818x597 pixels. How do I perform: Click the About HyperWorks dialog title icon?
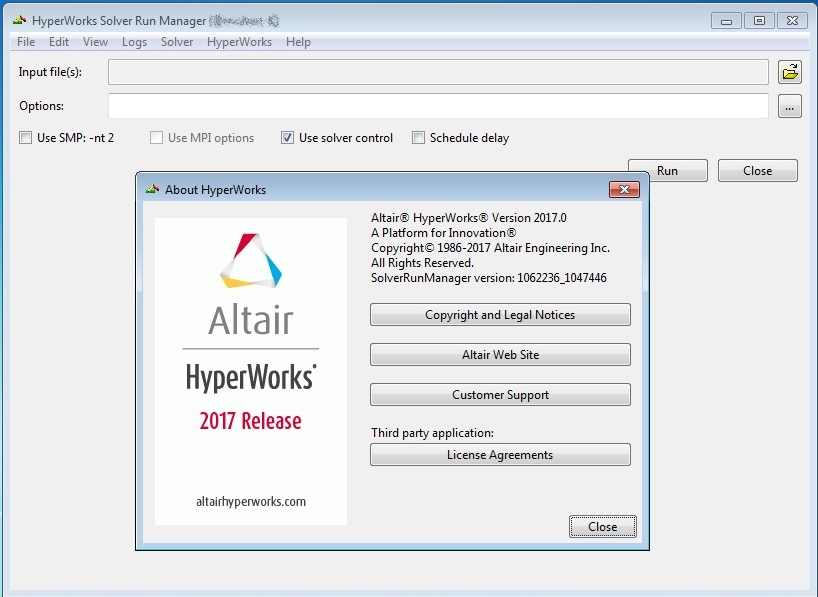[152, 189]
